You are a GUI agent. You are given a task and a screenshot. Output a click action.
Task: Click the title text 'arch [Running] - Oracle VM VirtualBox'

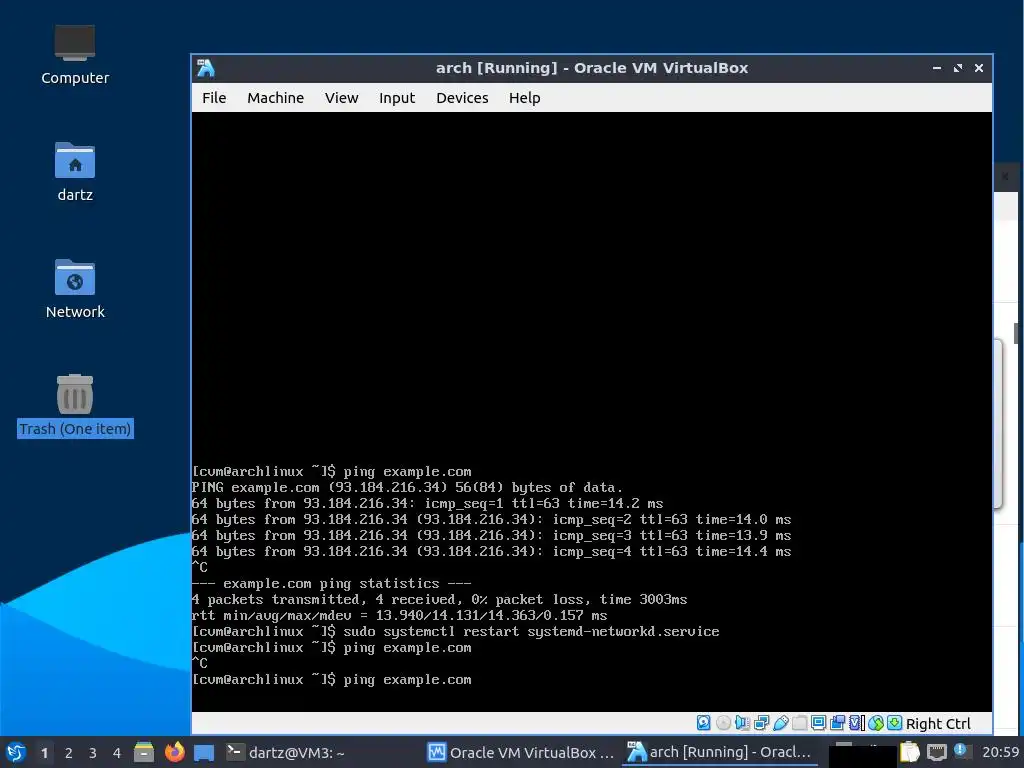(592, 68)
